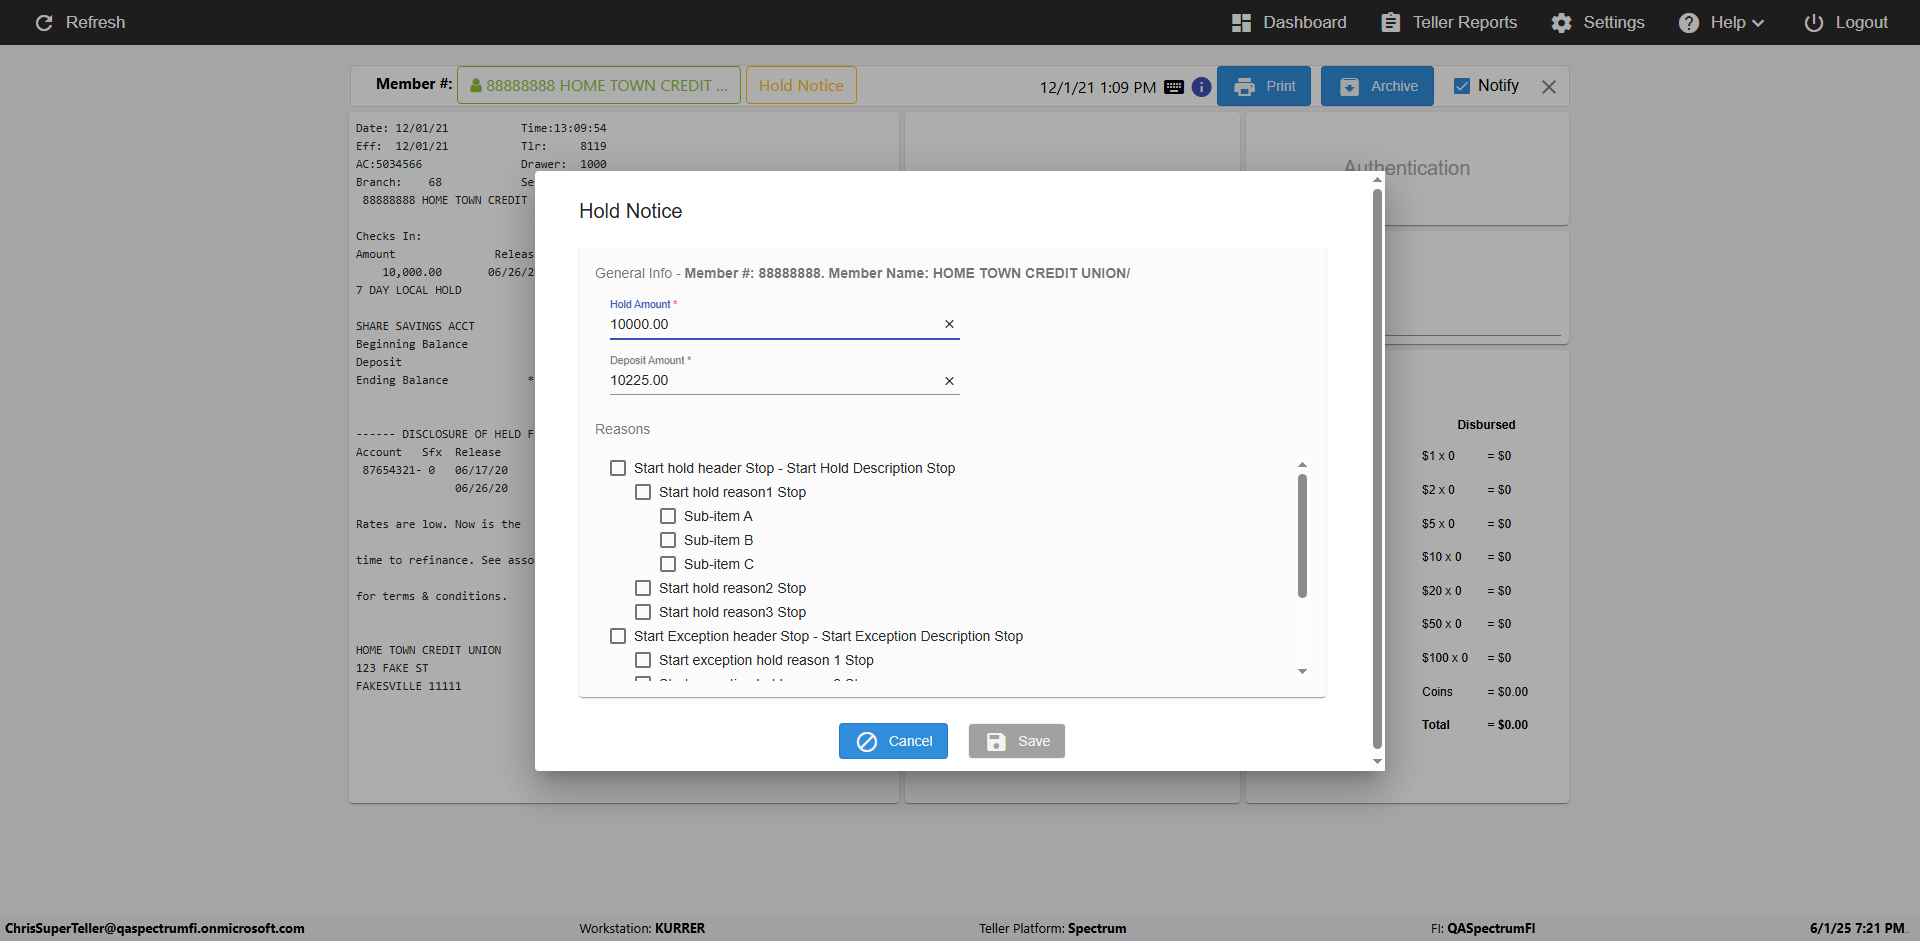Screen dimensions: 1920x941
Task: Click the Save button
Action: pyautogui.click(x=1016, y=741)
